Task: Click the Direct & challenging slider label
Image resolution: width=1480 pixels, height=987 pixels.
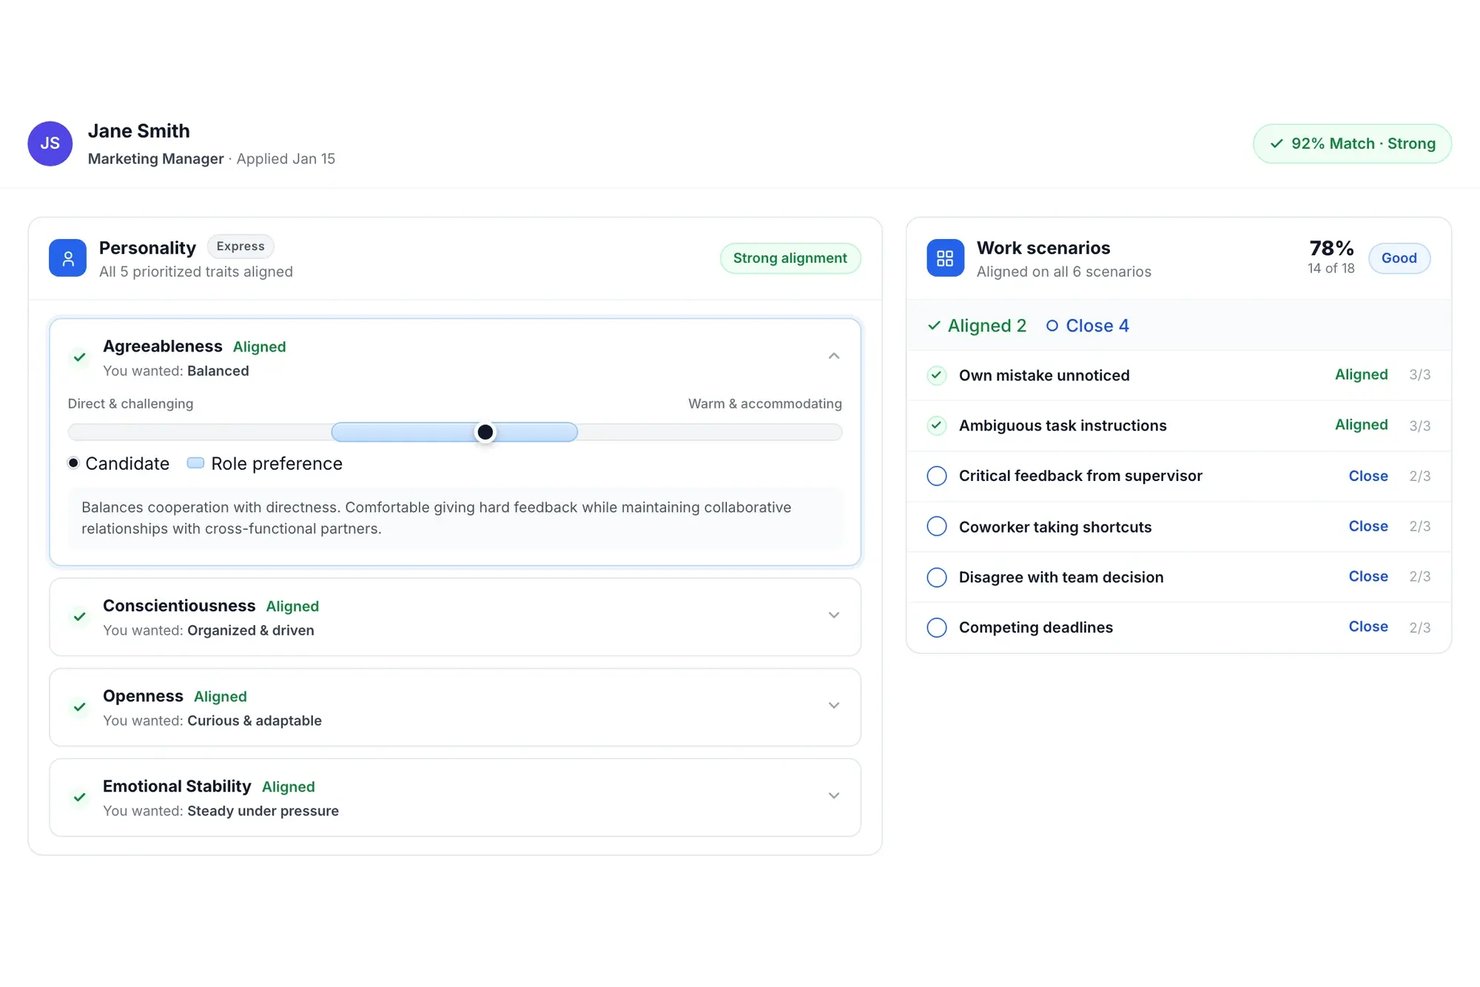Action: (130, 404)
